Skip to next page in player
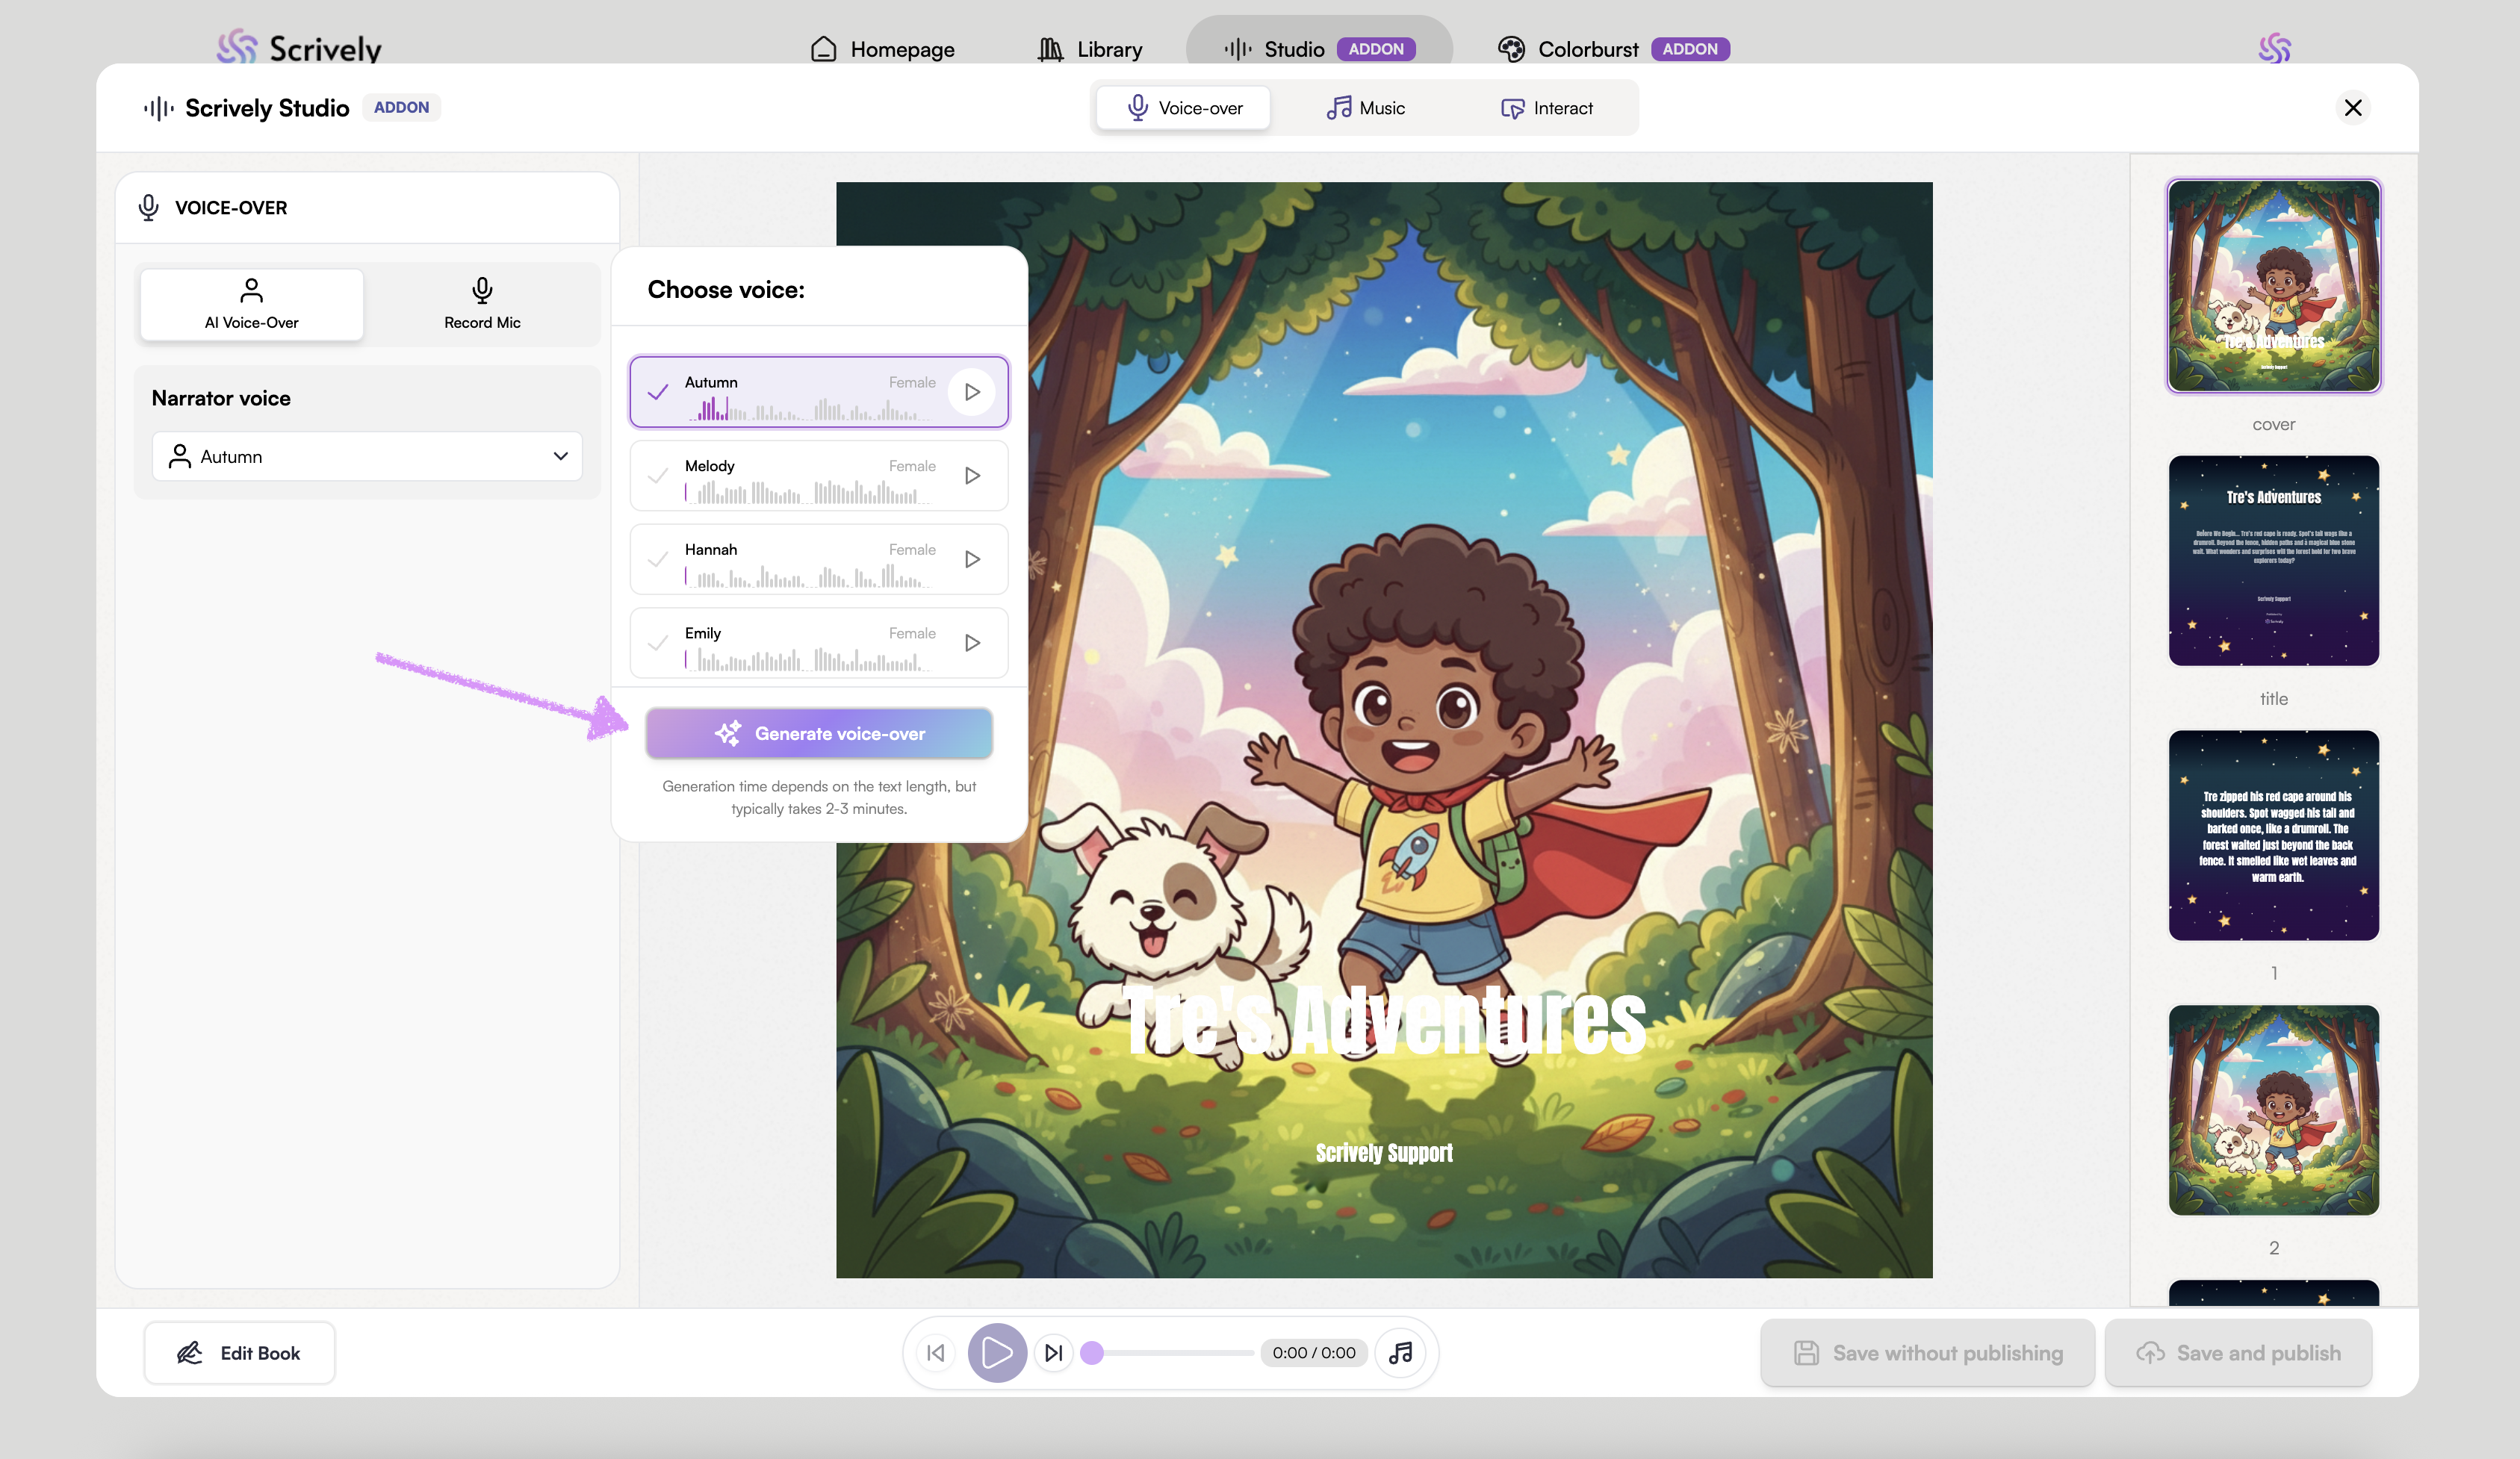2520x1459 pixels. tap(1053, 1353)
